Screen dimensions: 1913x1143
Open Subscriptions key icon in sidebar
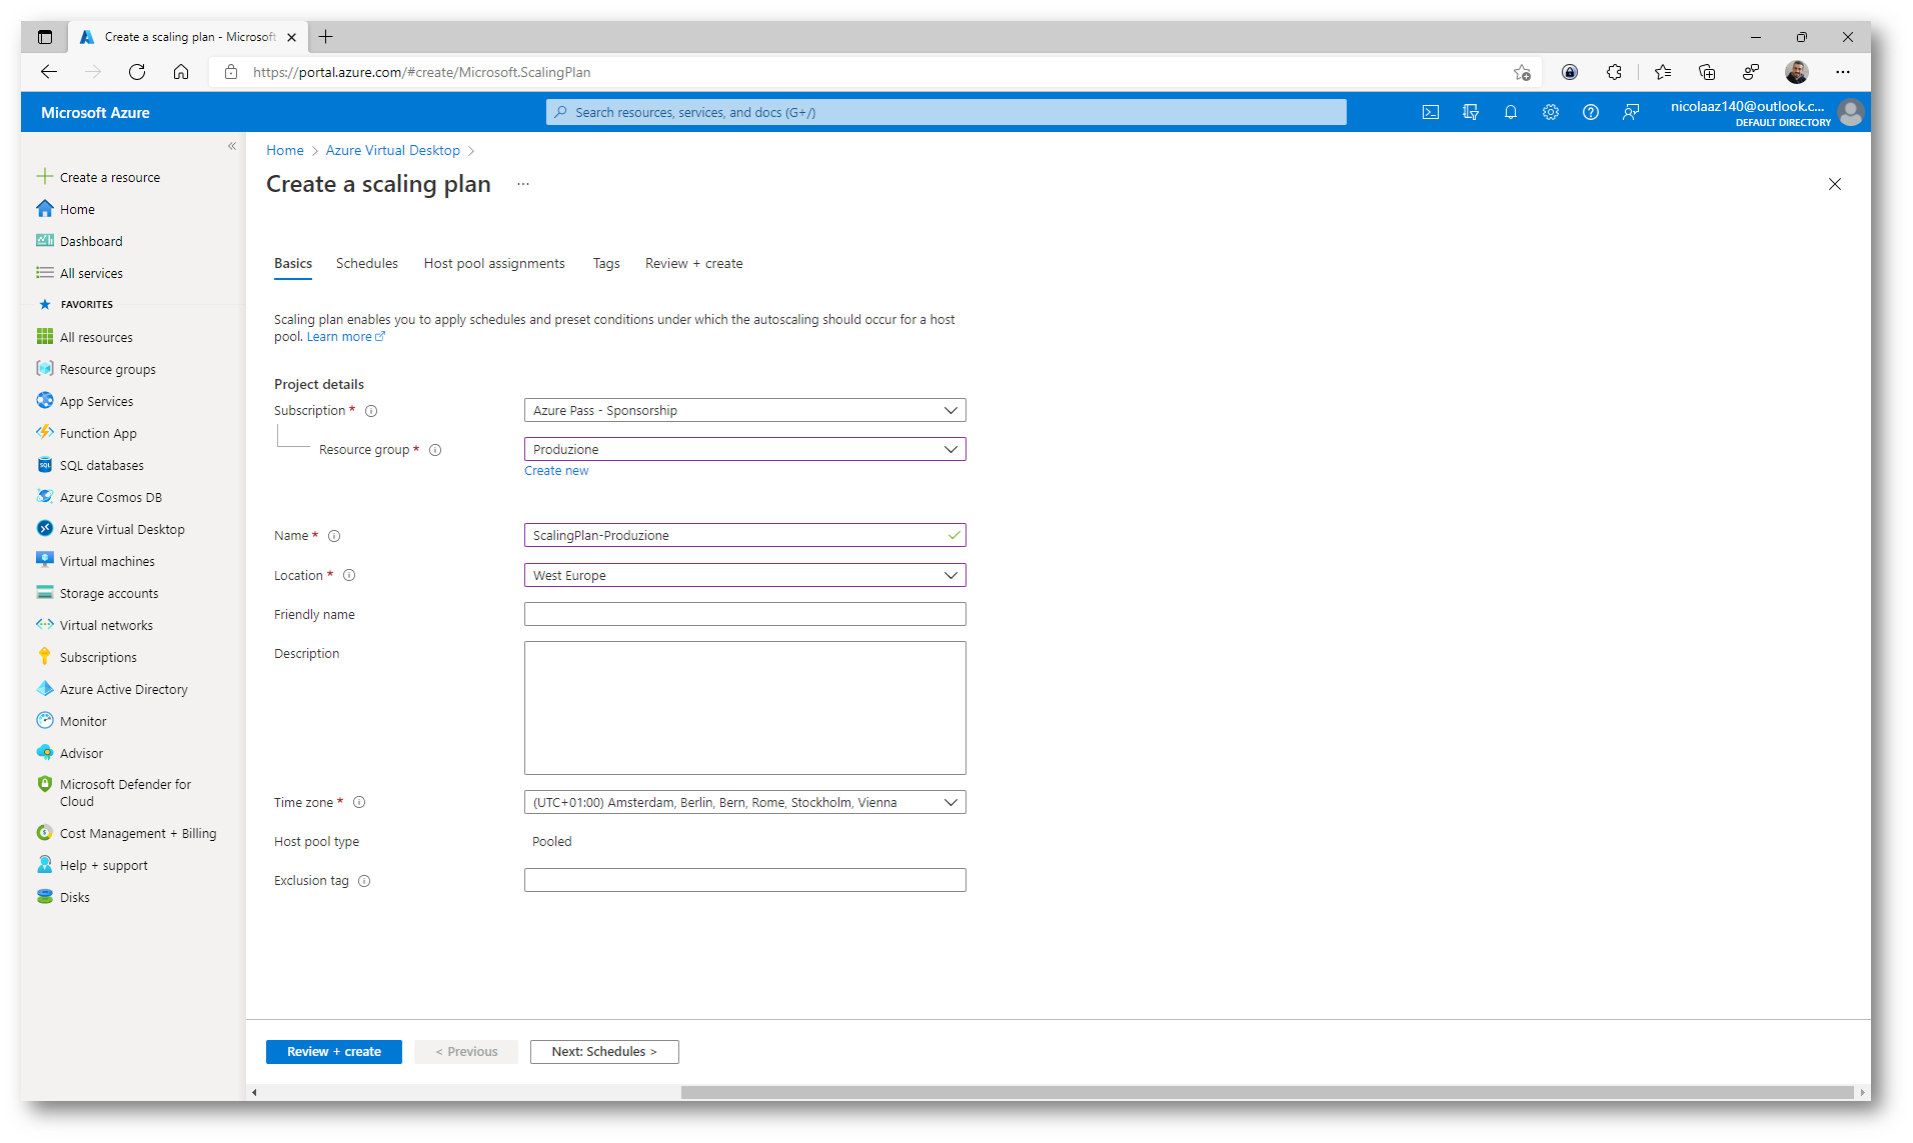(45, 656)
